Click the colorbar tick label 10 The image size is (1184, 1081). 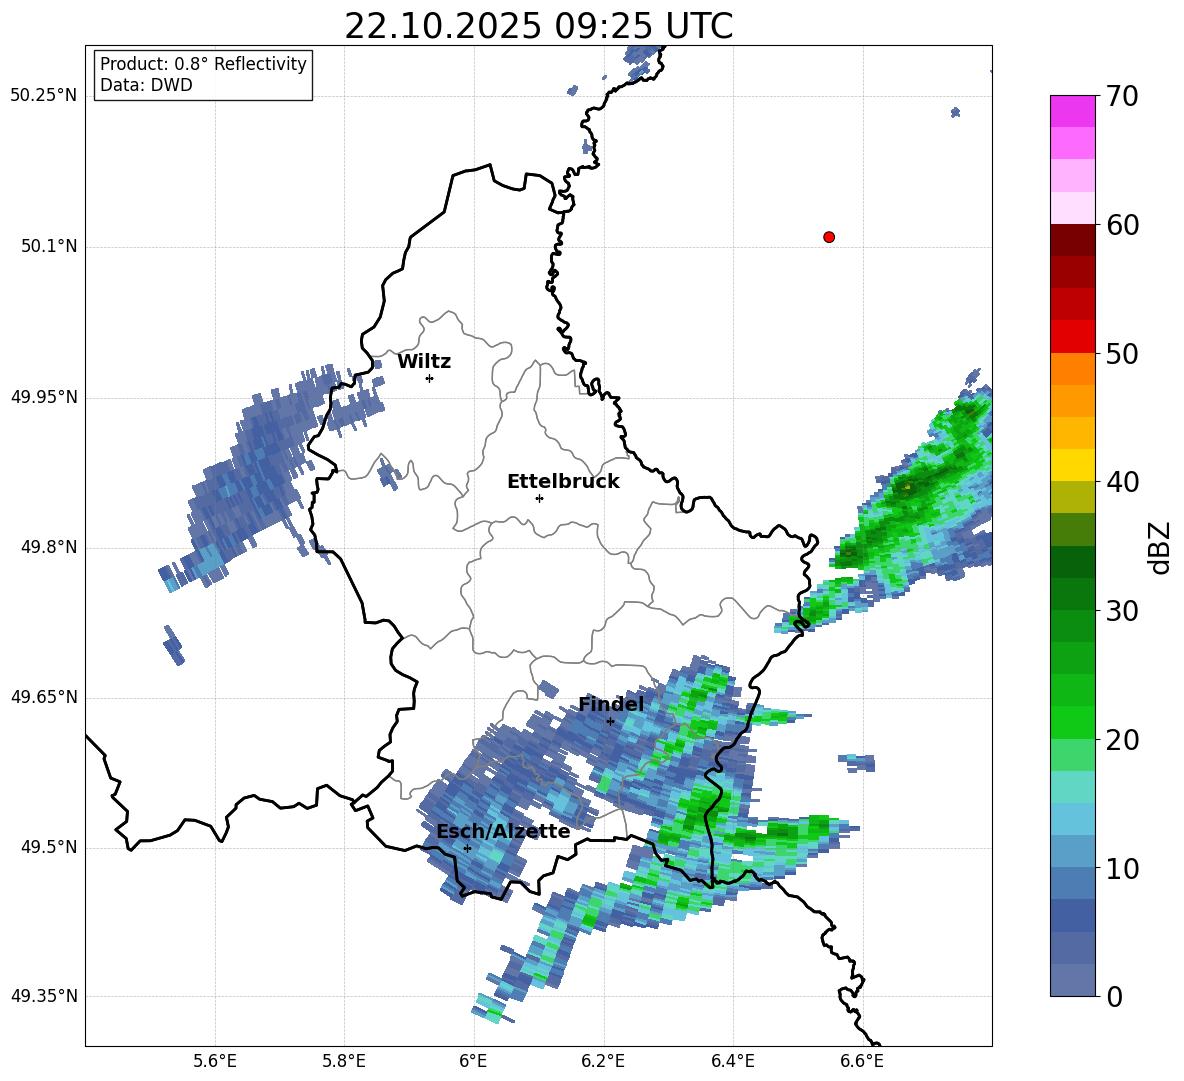(x=1122, y=870)
